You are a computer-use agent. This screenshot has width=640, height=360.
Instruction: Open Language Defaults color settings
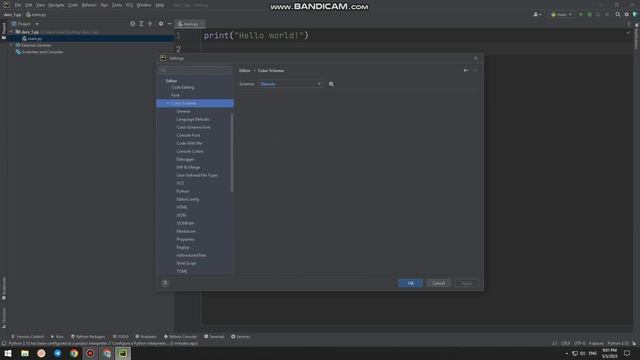(193, 119)
